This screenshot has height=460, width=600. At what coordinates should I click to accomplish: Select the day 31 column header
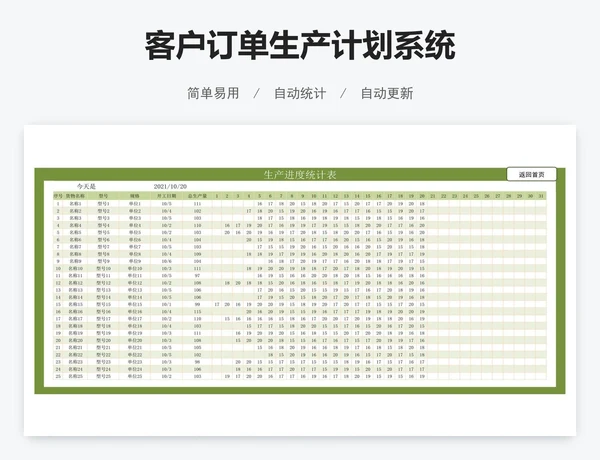click(541, 196)
